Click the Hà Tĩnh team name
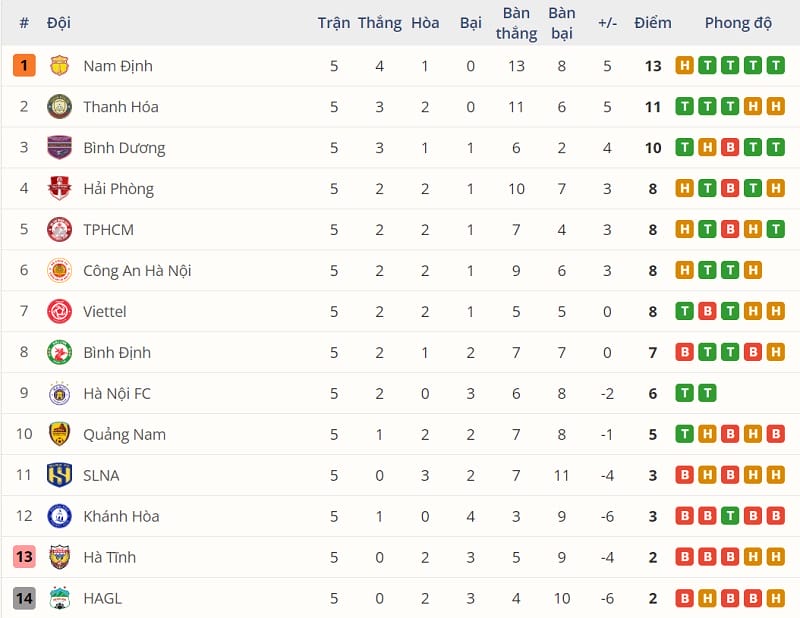800x618 pixels. click(109, 557)
